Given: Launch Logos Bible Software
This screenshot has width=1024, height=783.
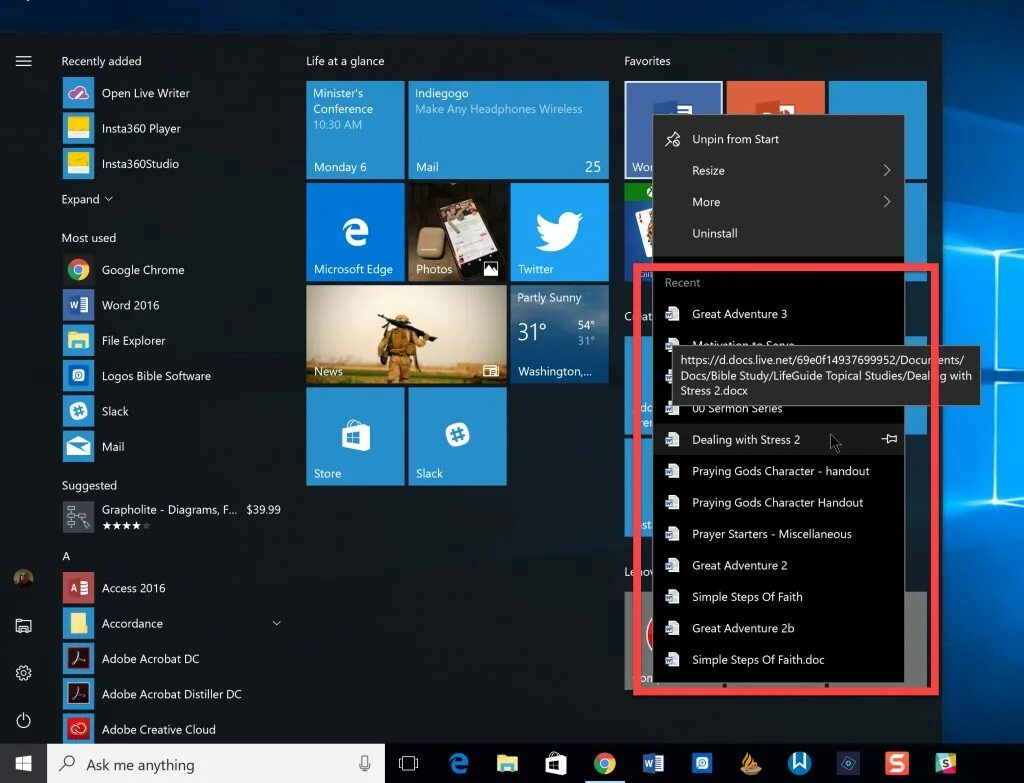Looking at the screenshot, I should [172, 376].
